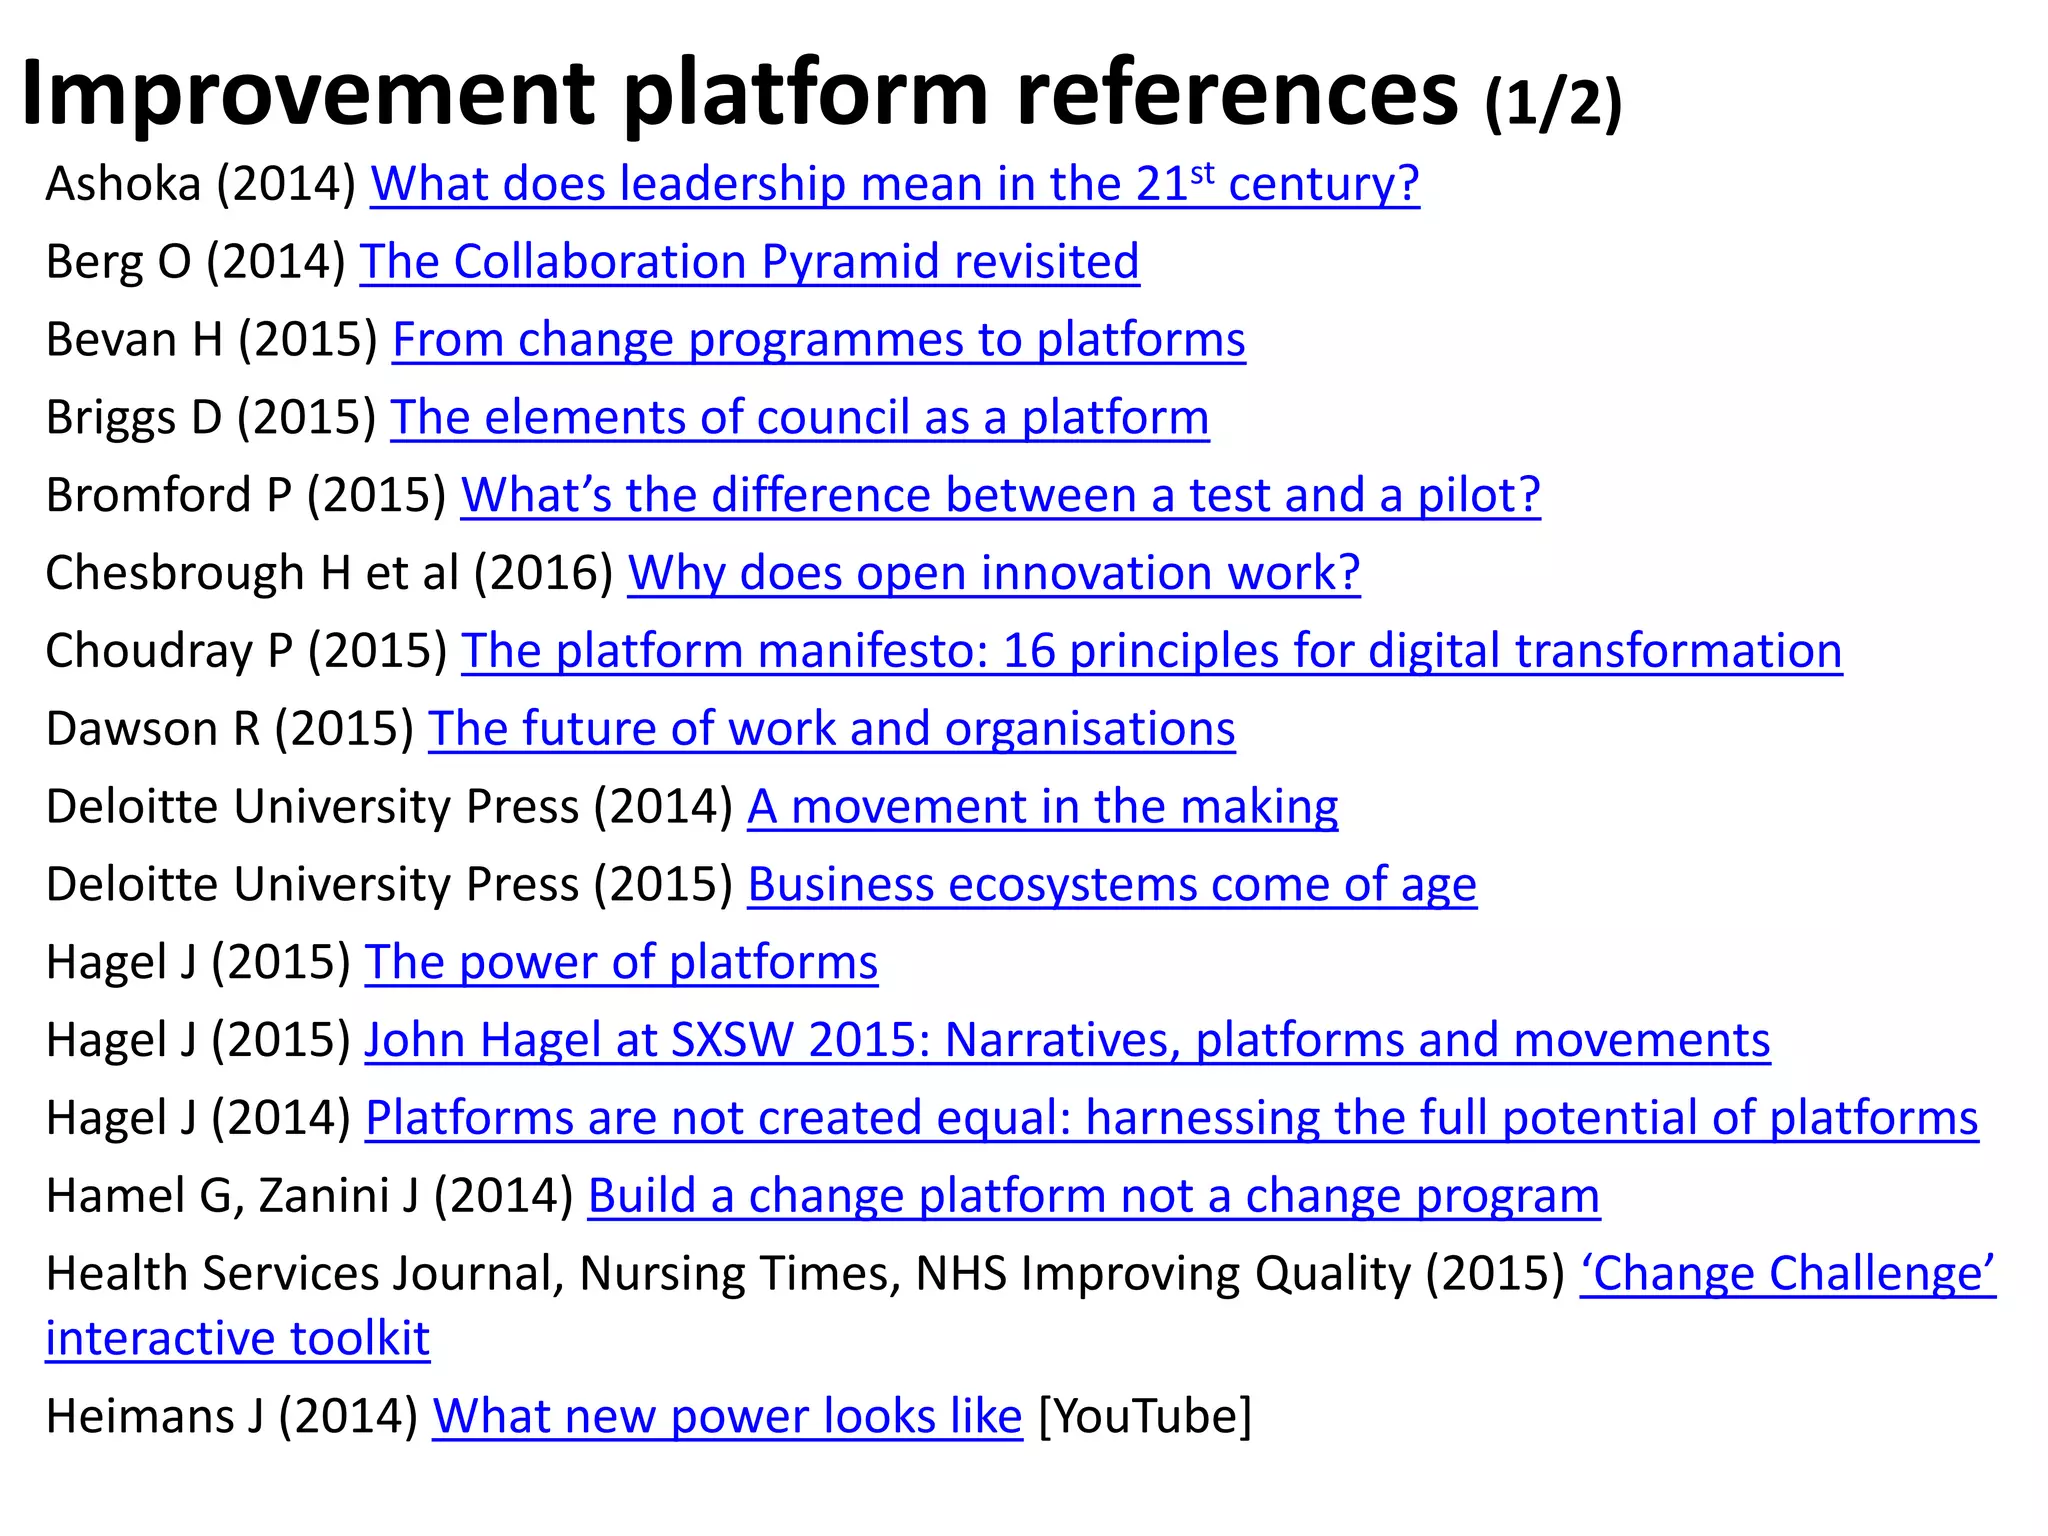Open 'What does leadership mean in the 21st century?' link
Viewport: 2048px width, 1536px height.
point(895,184)
